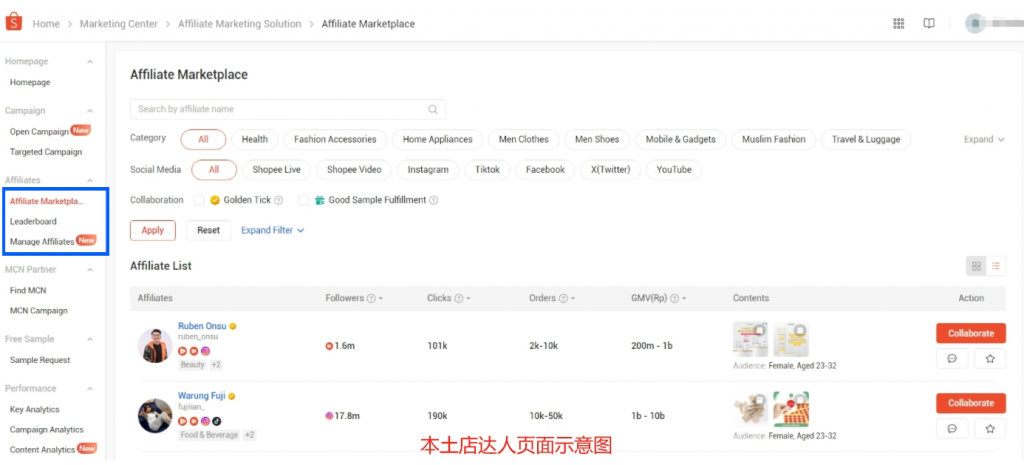1024x465 pixels.
Task: Switch to list view icon
Action: point(996,266)
